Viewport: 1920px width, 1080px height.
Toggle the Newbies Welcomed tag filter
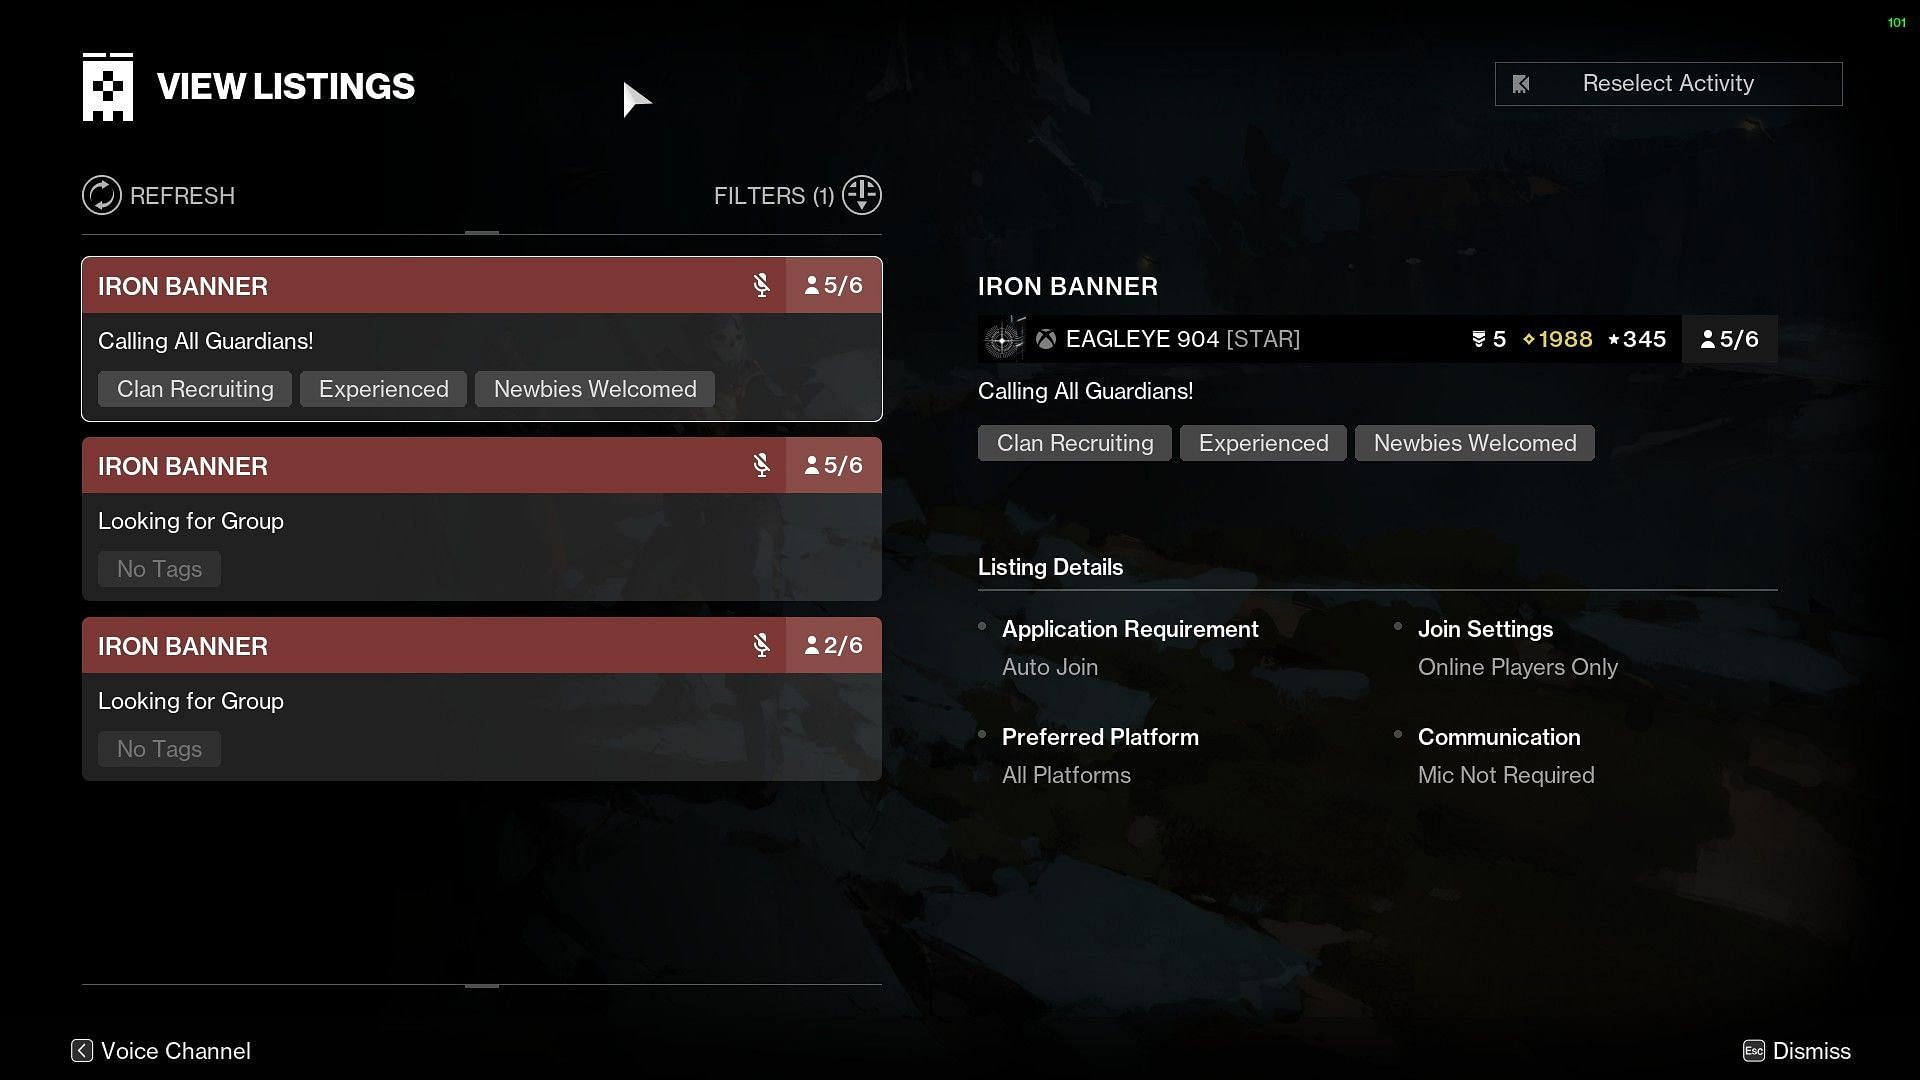coord(595,388)
